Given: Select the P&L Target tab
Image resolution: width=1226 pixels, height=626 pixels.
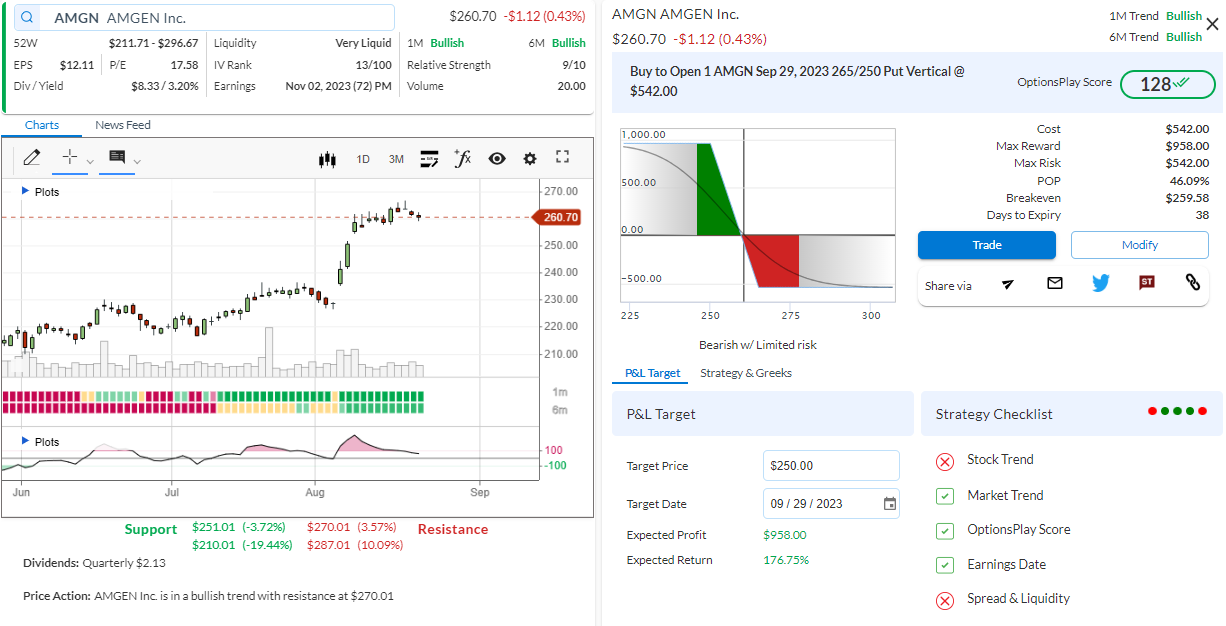Looking at the screenshot, I should tap(652, 373).
